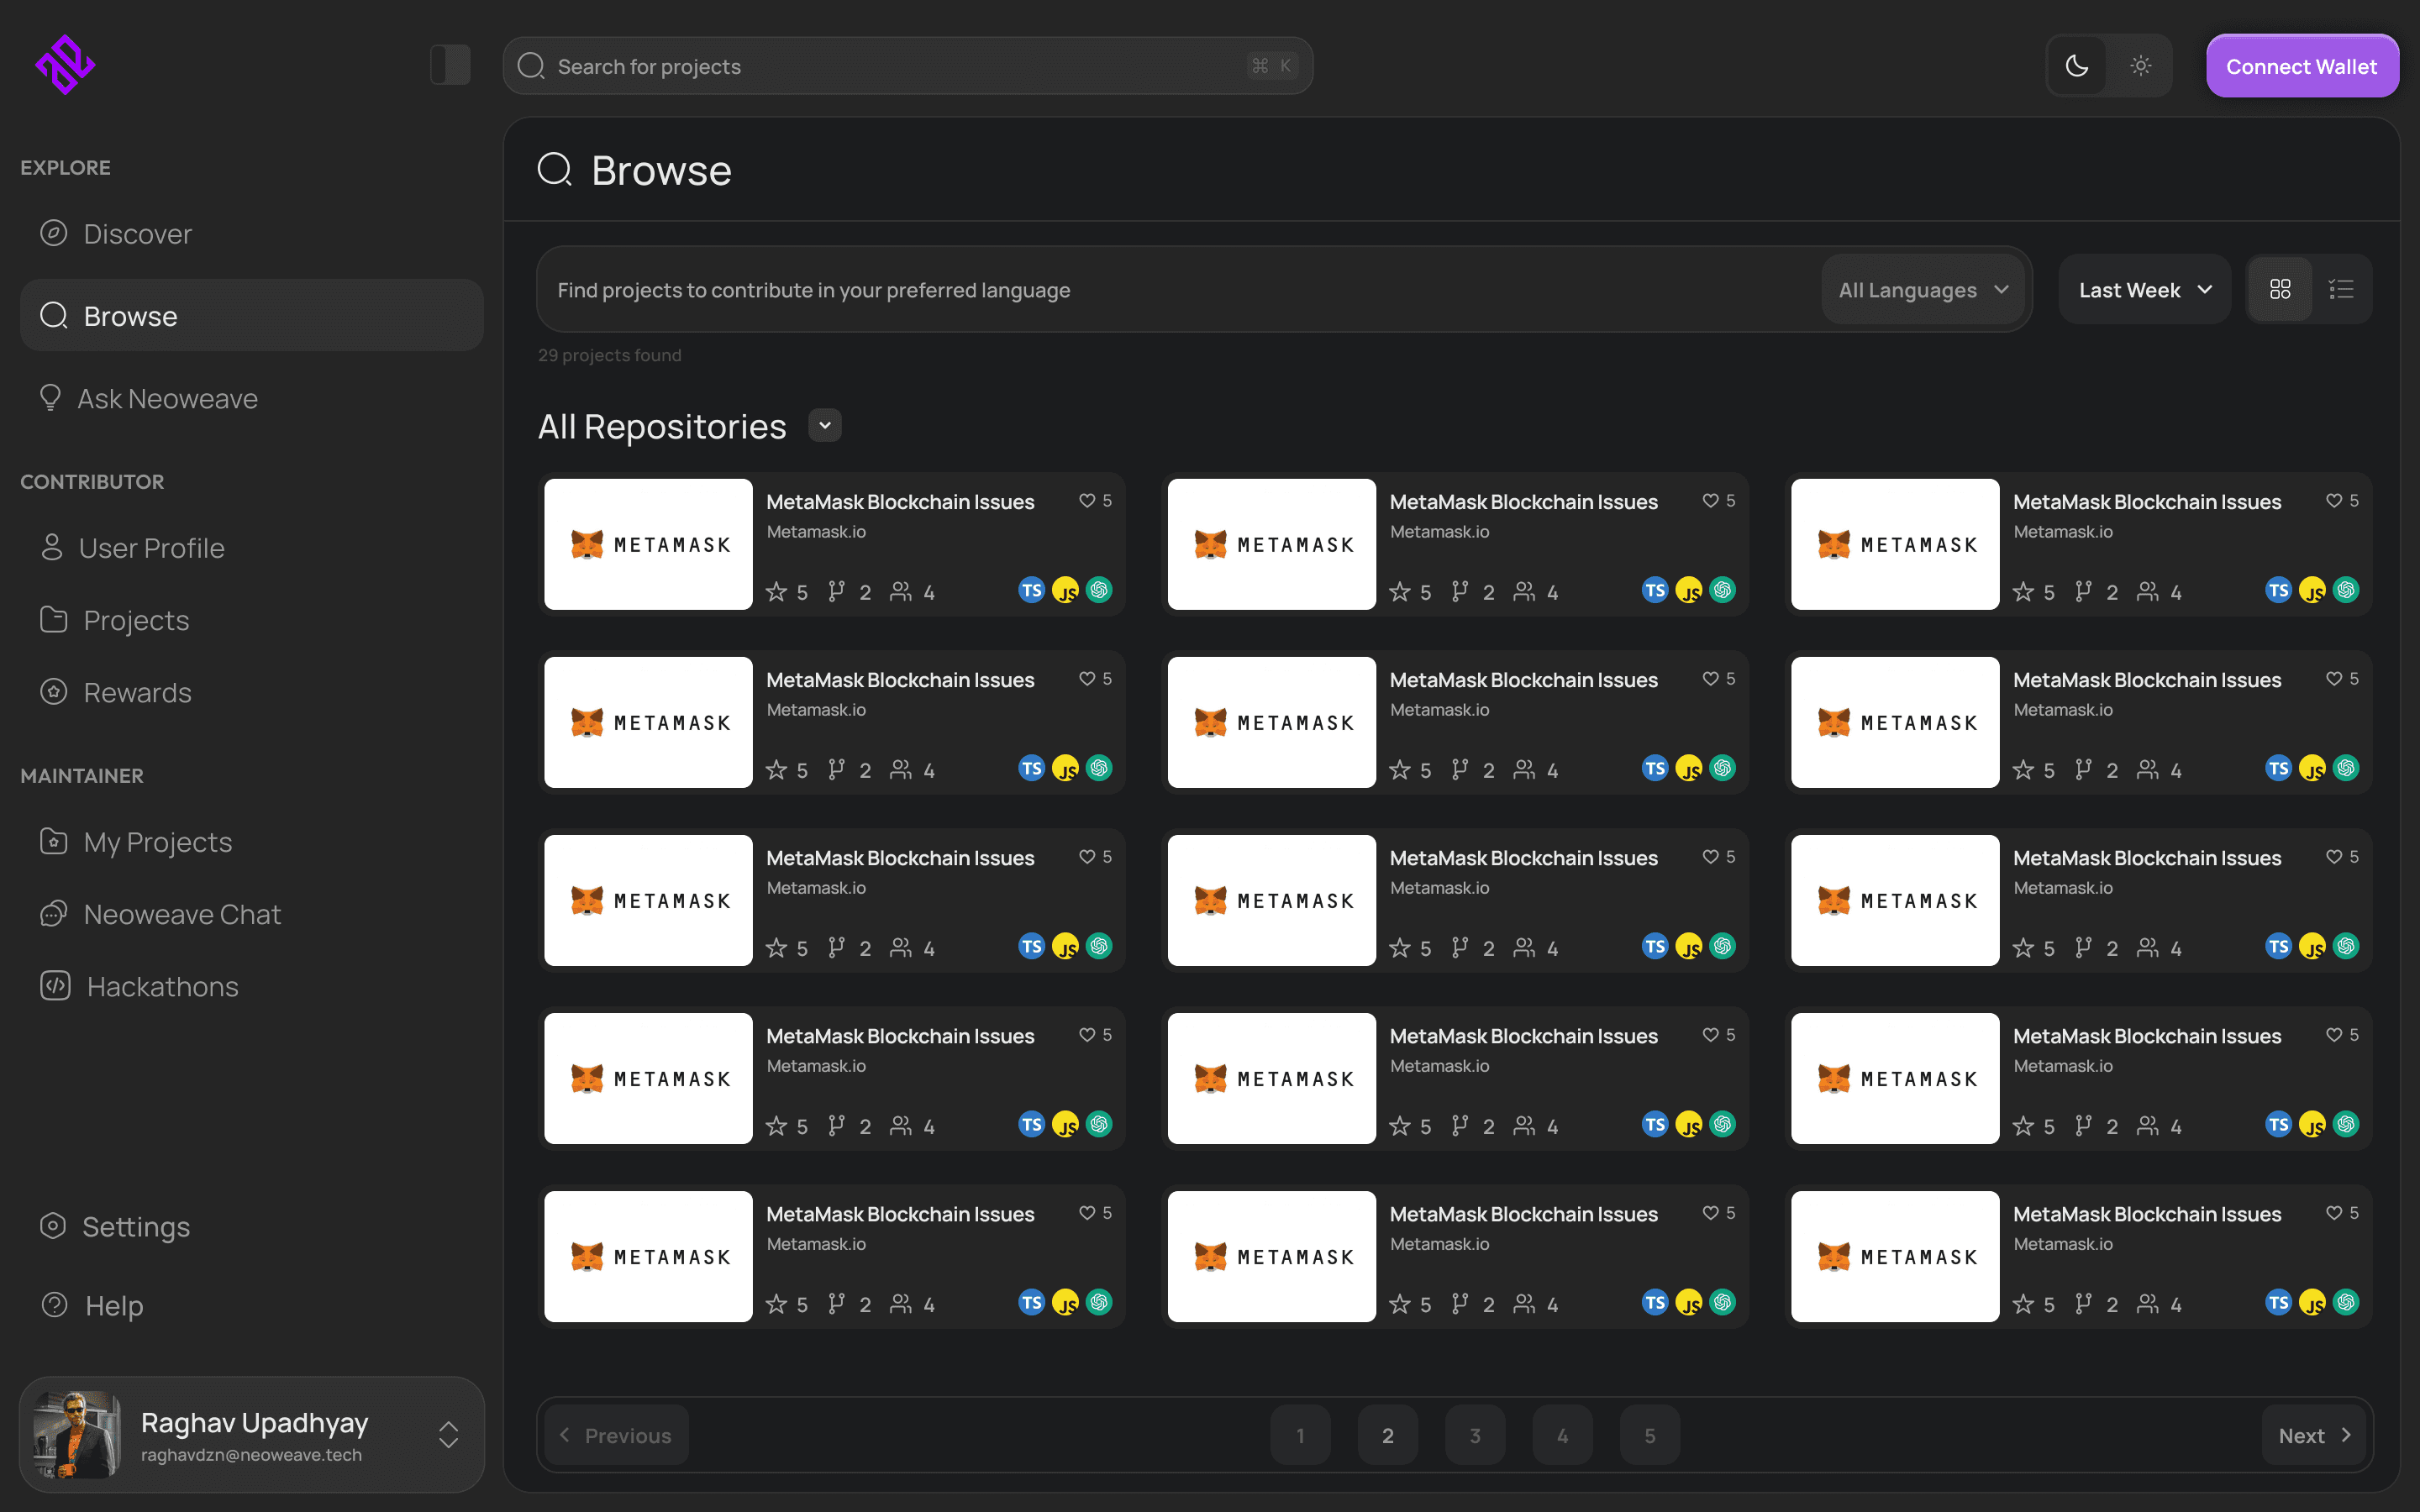Switch to light mode sun toggle
The width and height of the screenshot is (2420, 1512).
tap(2140, 66)
